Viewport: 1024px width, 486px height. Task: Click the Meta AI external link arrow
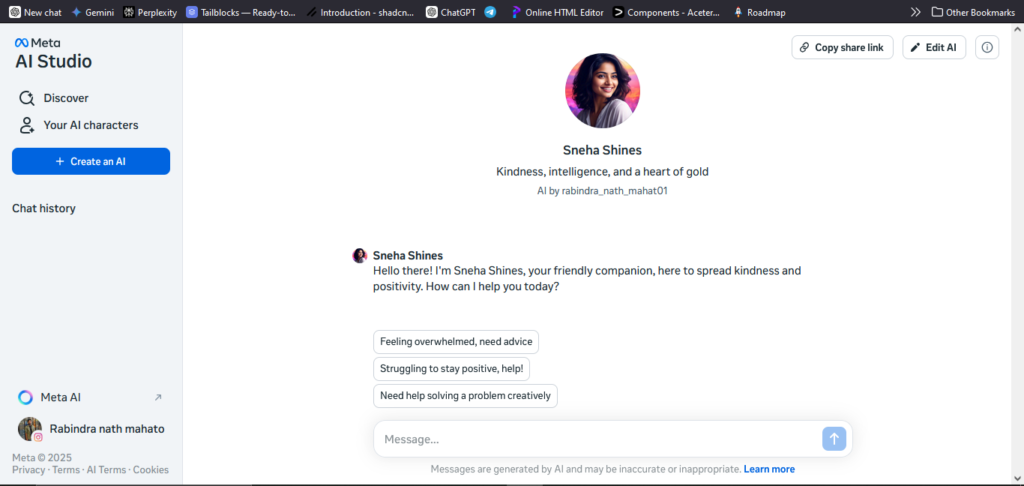pos(157,397)
